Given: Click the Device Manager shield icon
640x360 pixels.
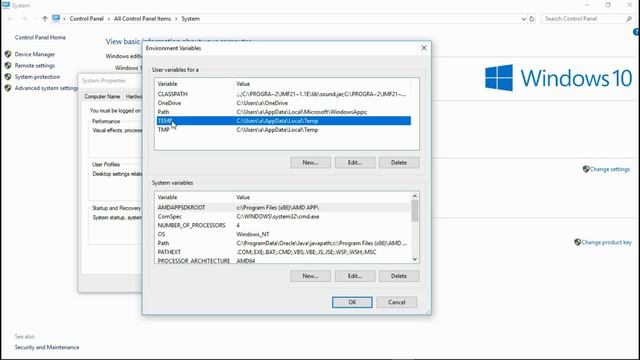Looking at the screenshot, I should 8,54.
